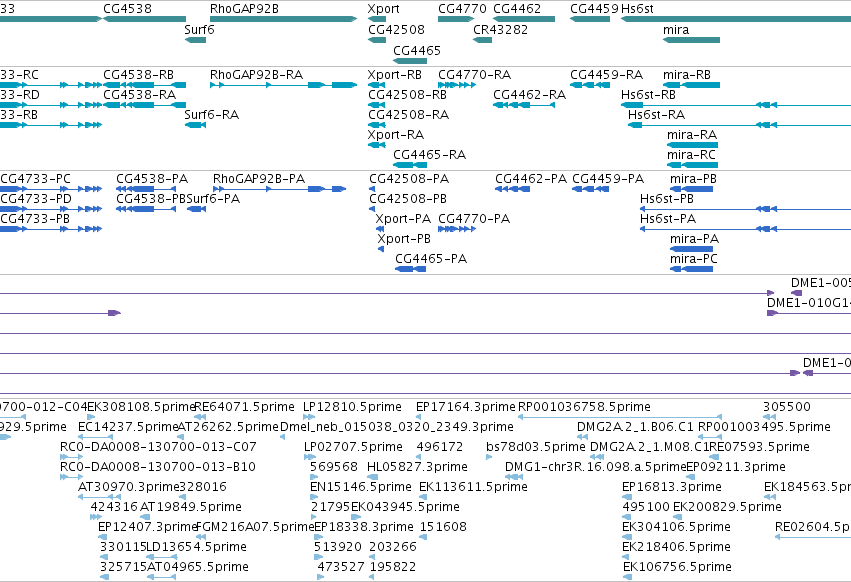Select the Surf6 gene label

[x=199, y=29]
